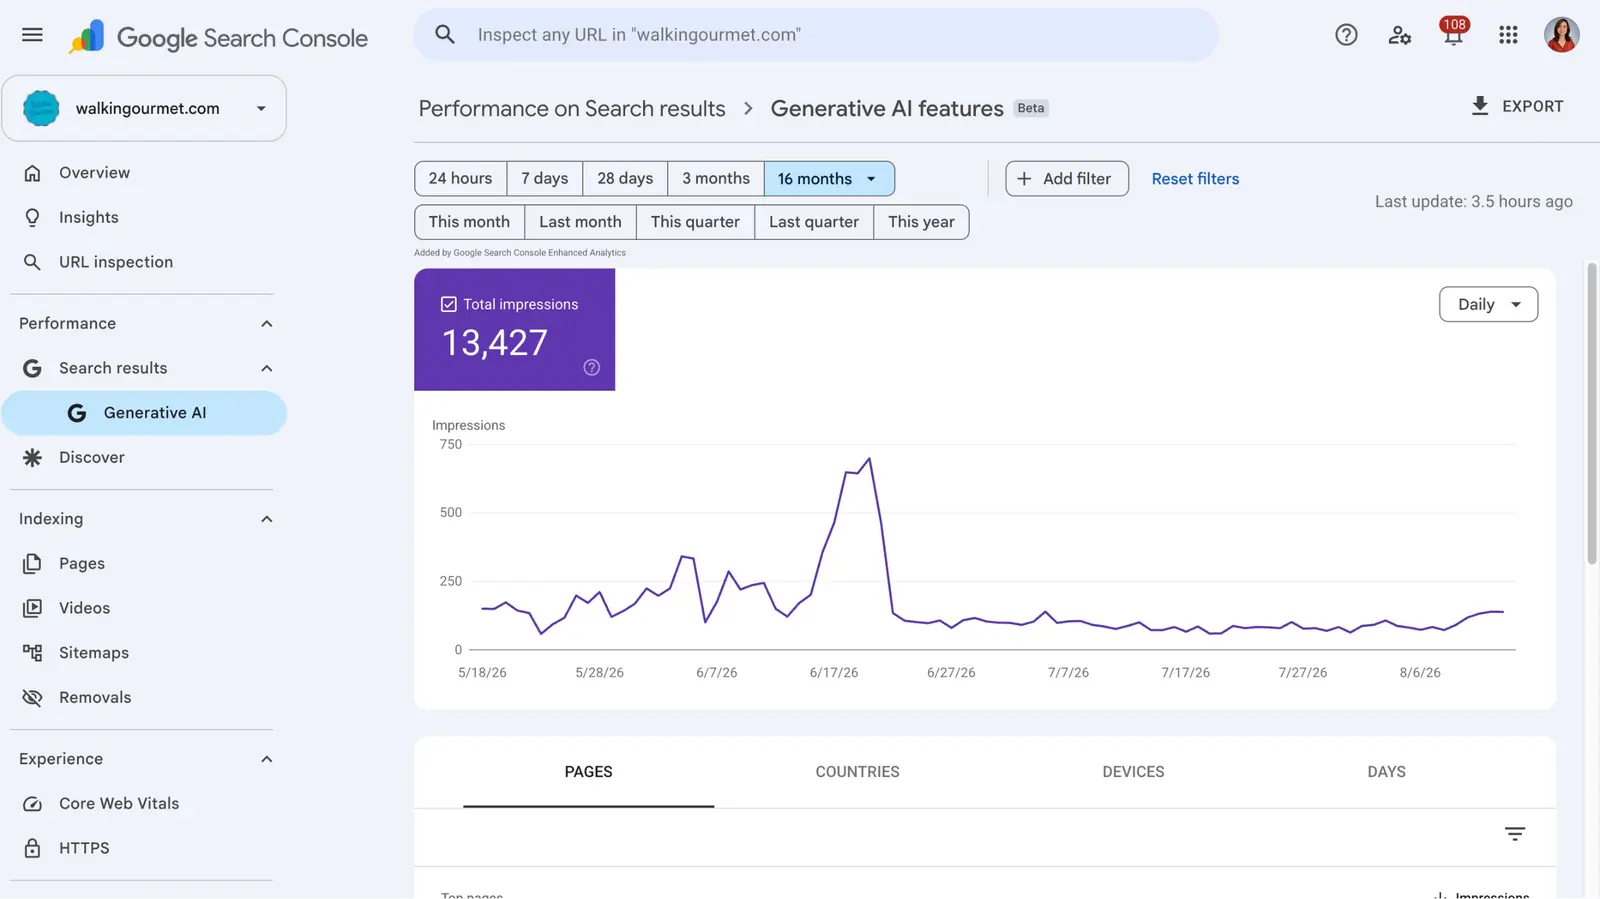
Task: Click the URL inspection magnifier icon
Action: 33,262
